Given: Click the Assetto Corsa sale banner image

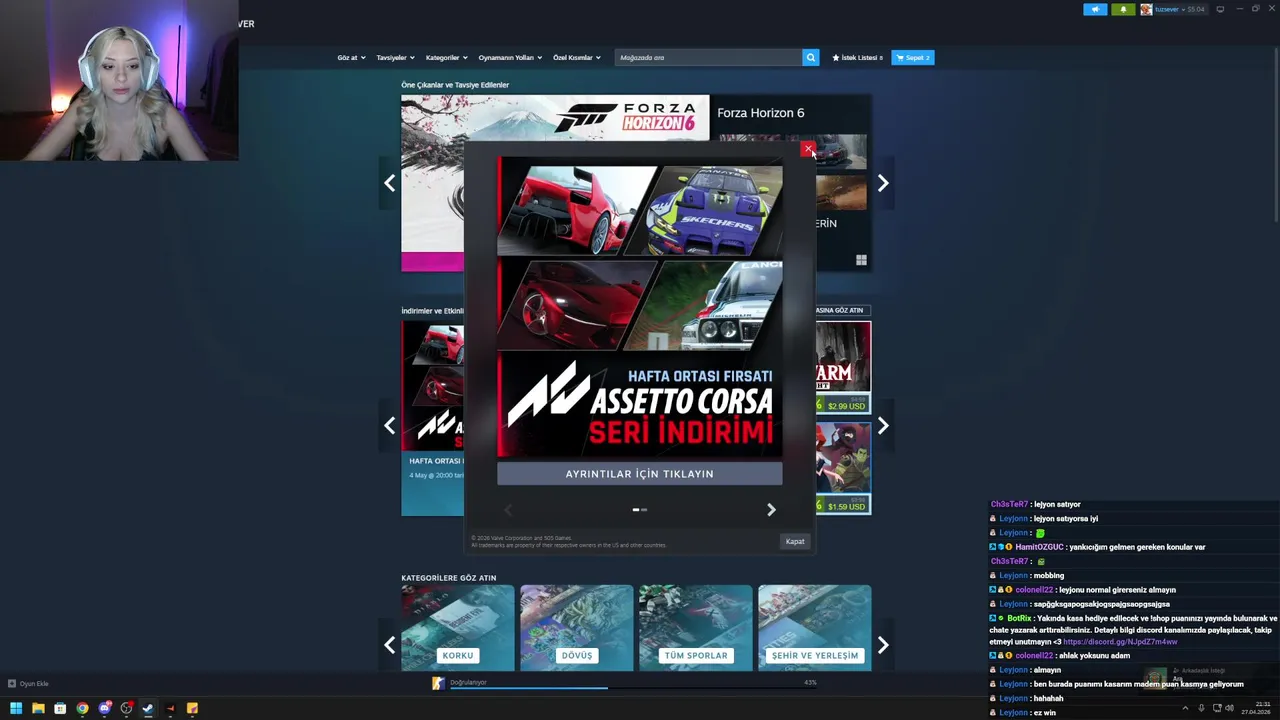Looking at the screenshot, I should tap(640, 308).
